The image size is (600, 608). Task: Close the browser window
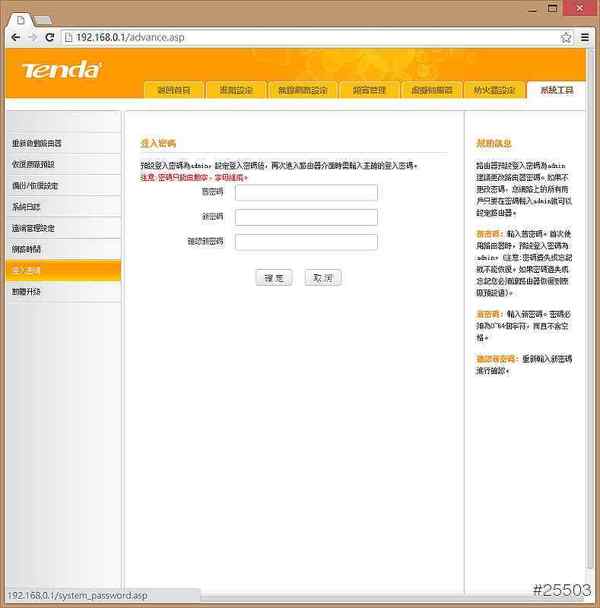579,8
